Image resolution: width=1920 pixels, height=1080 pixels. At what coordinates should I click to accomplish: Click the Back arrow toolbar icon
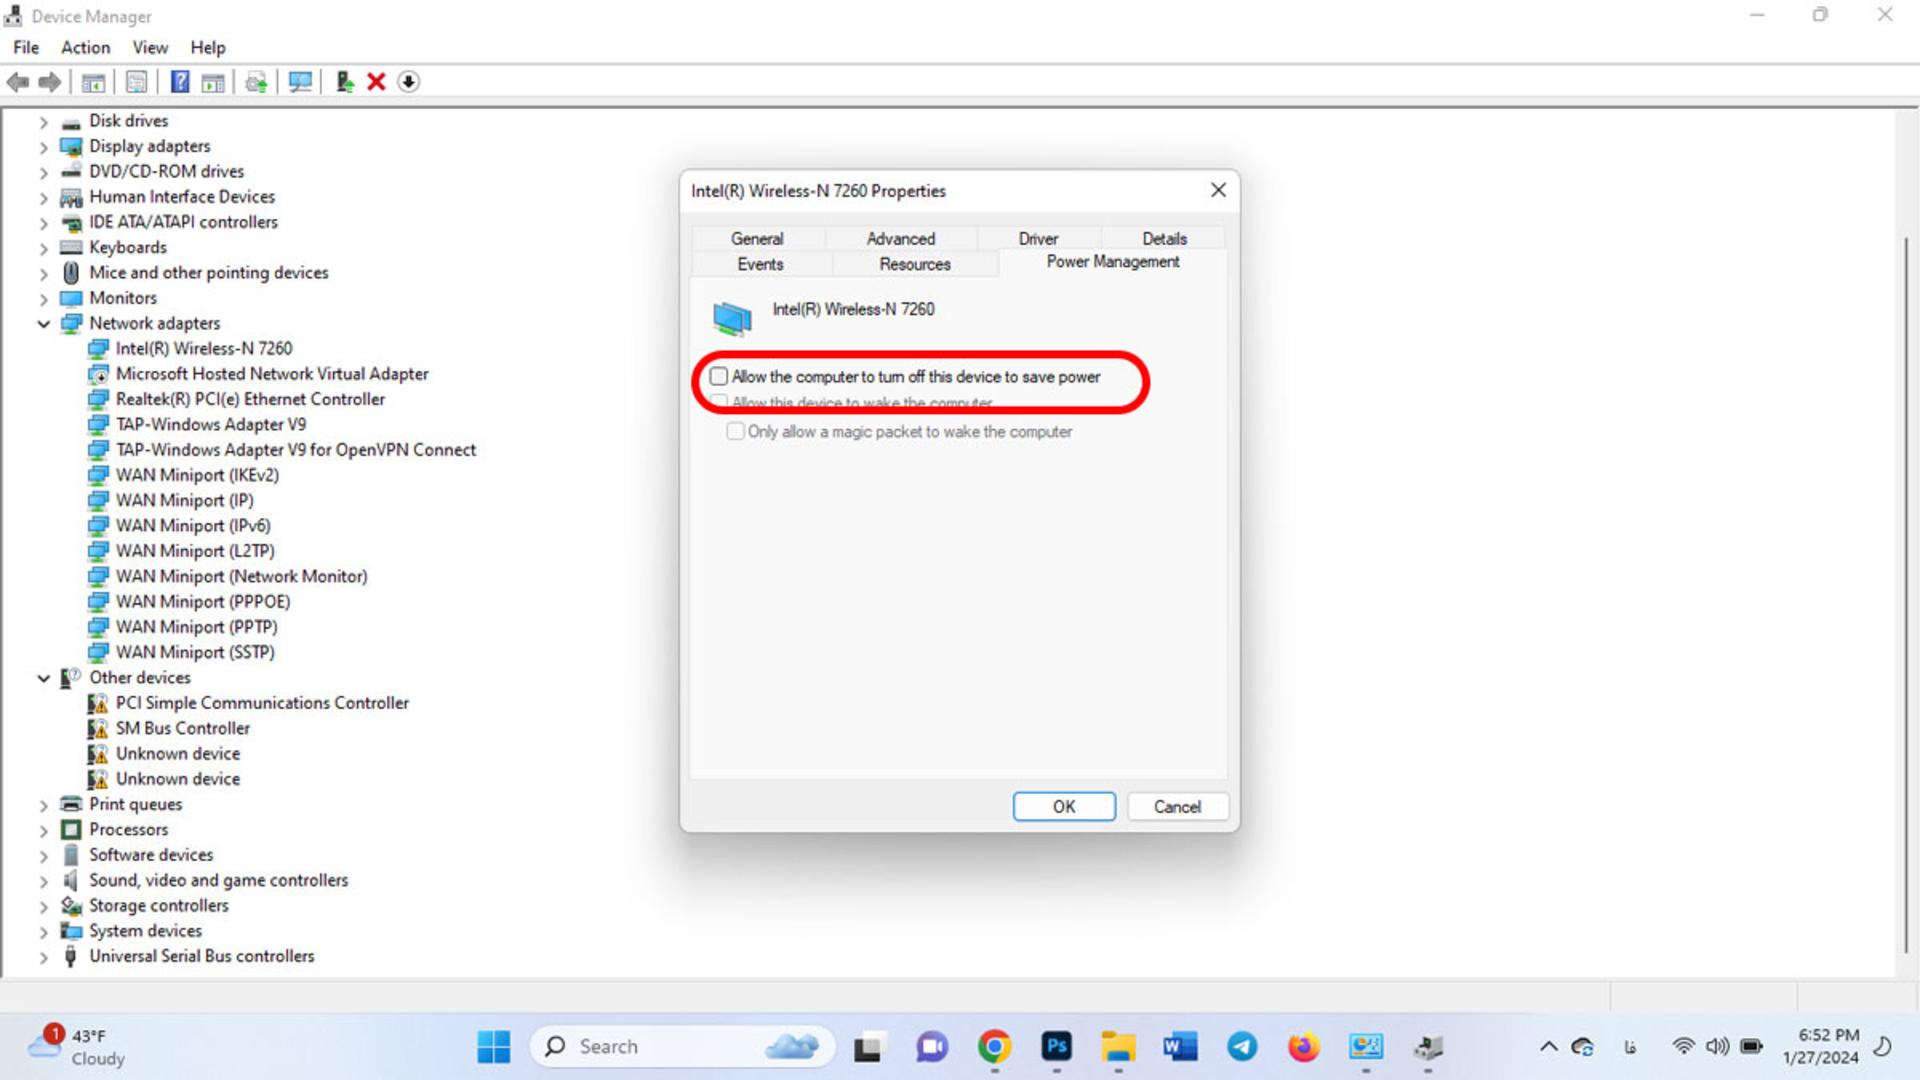pyautogui.click(x=18, y=82)
